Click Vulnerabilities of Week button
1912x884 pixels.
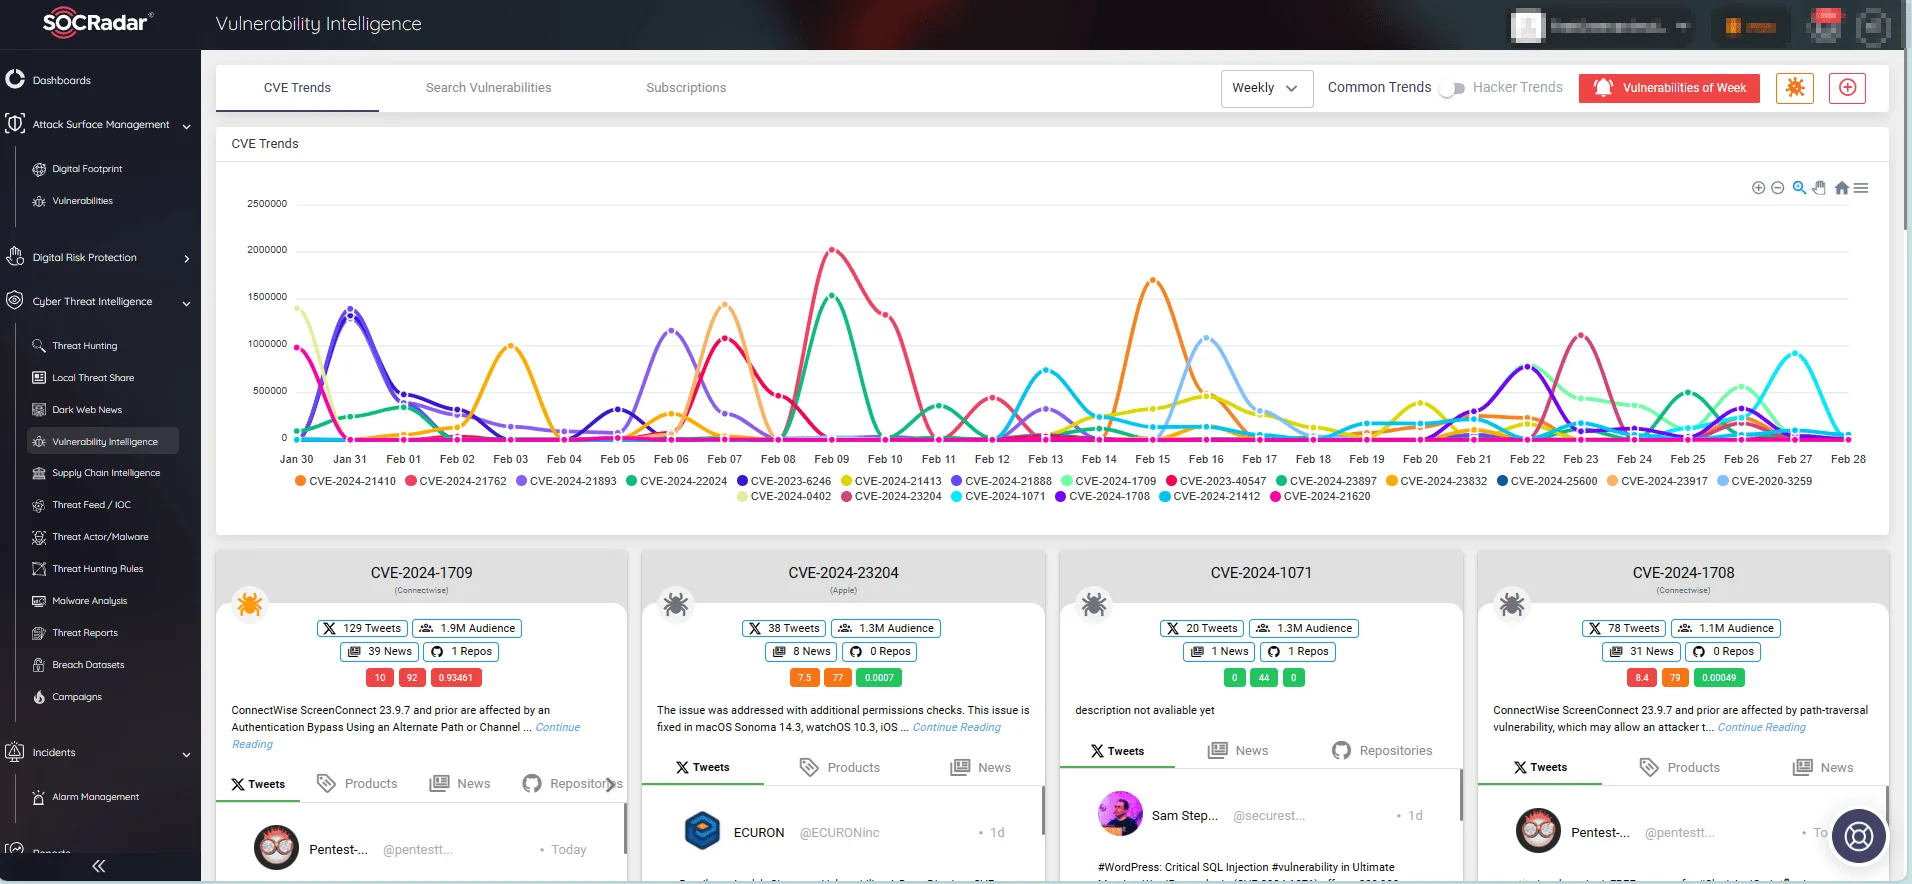1669,88
